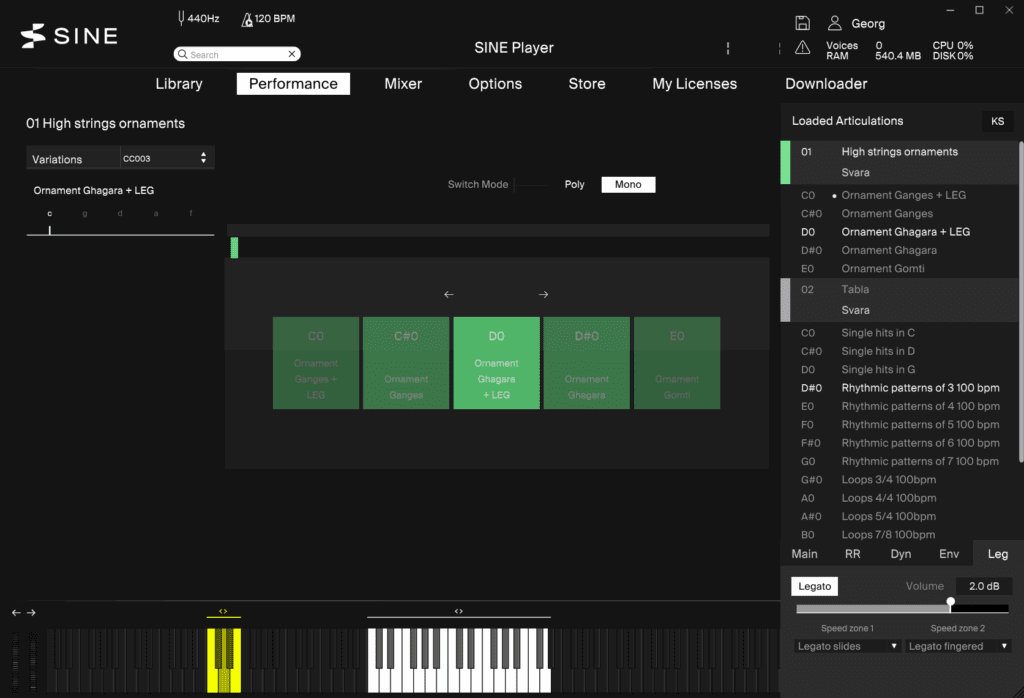The height and width of the screenshot is (698, 1024).
Task: Select 'Loops 5/4 100bpm' articulation
Action: click(901, 516)
